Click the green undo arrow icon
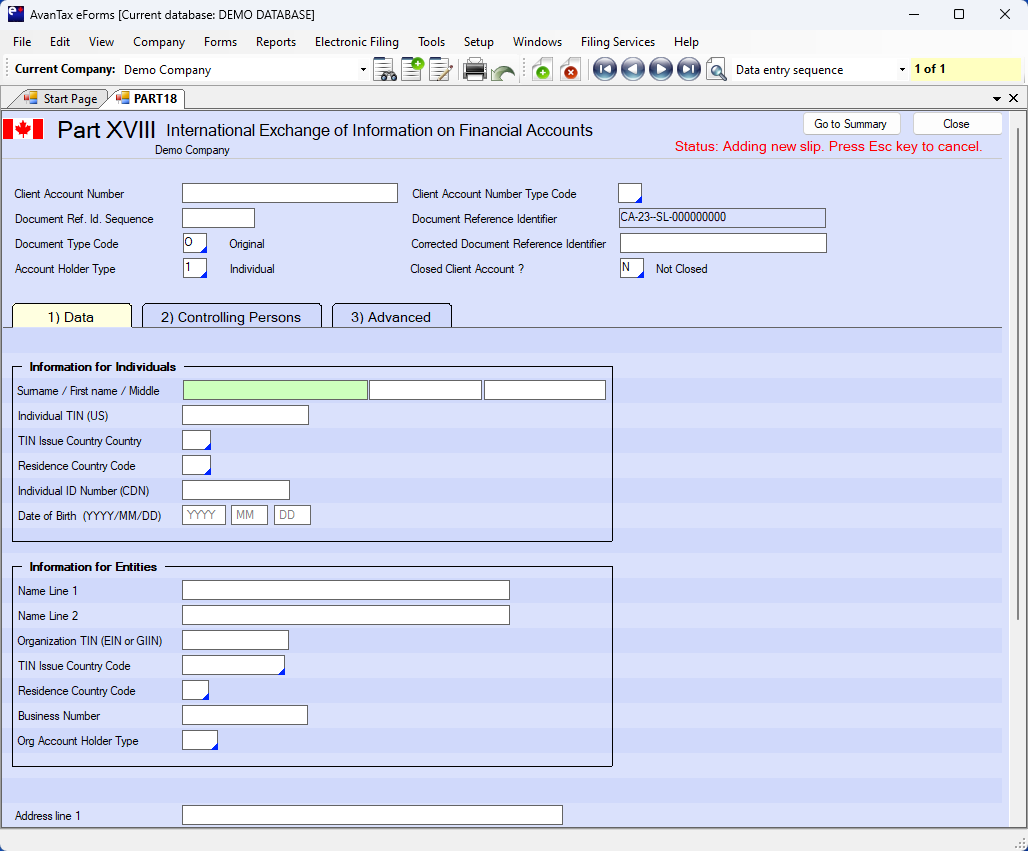The height and width of the screenshot is (851, 1028). click(x=503, y=71)
